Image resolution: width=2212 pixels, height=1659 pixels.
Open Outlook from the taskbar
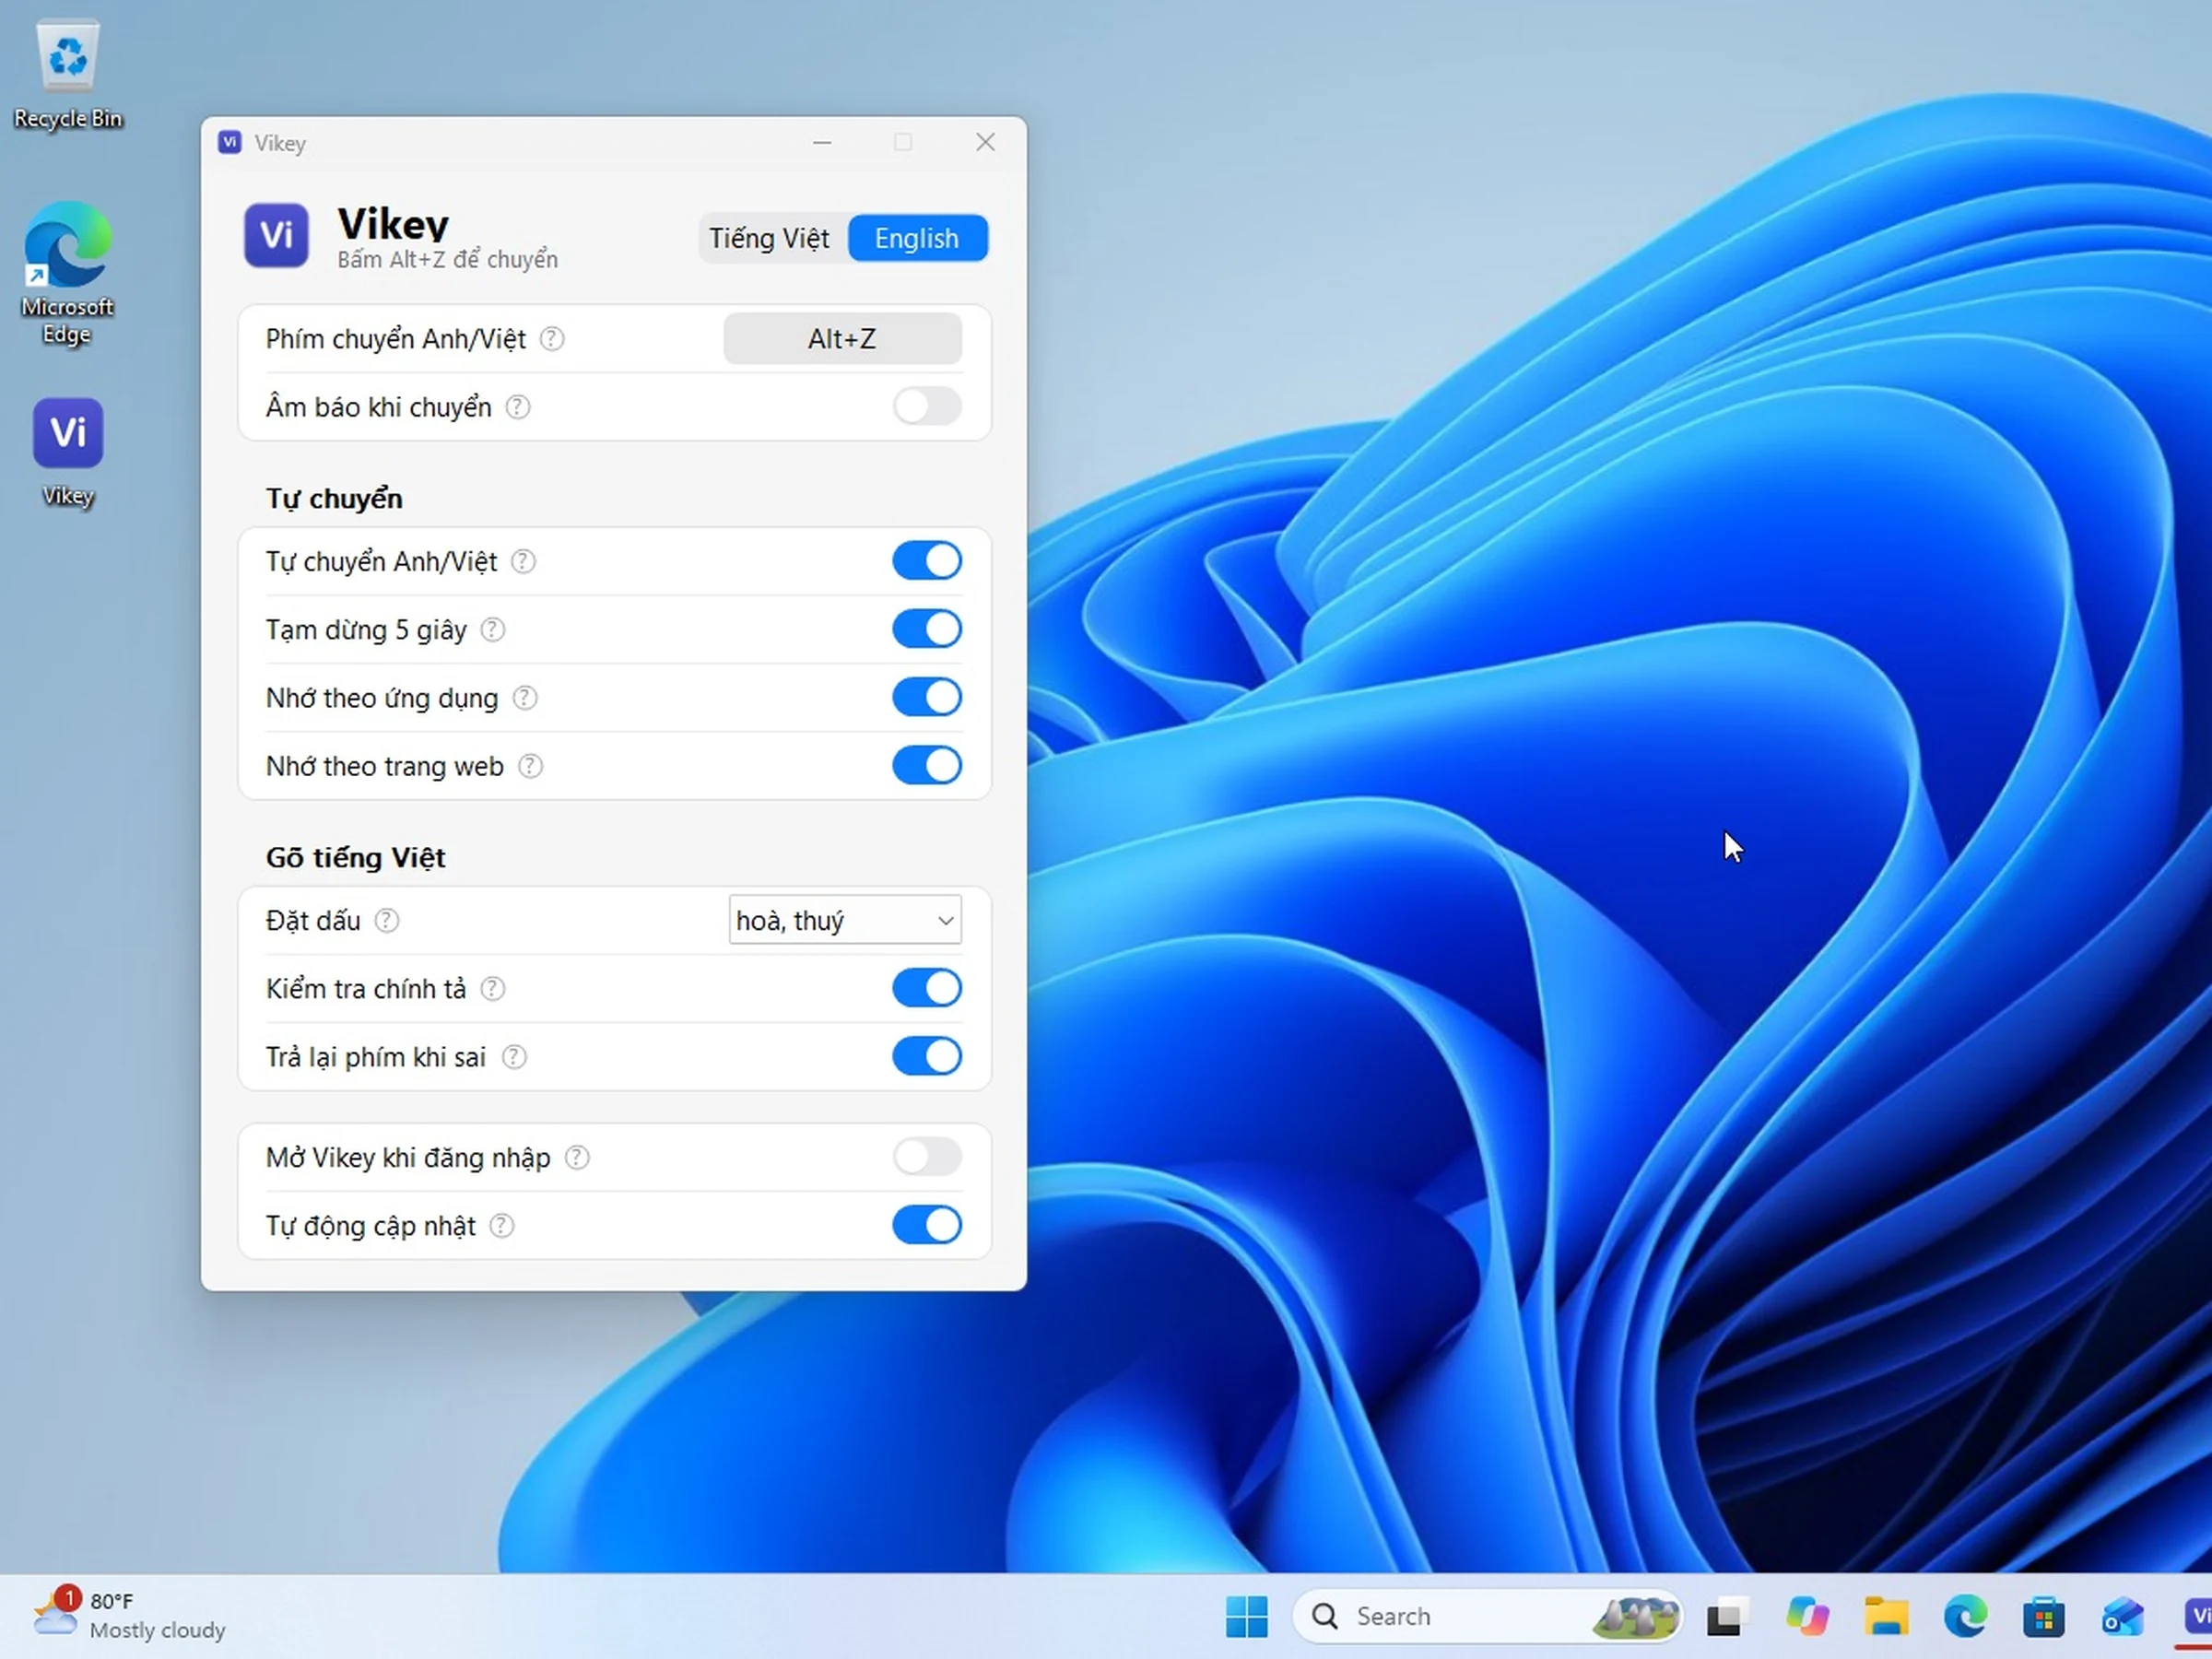2122,1616
